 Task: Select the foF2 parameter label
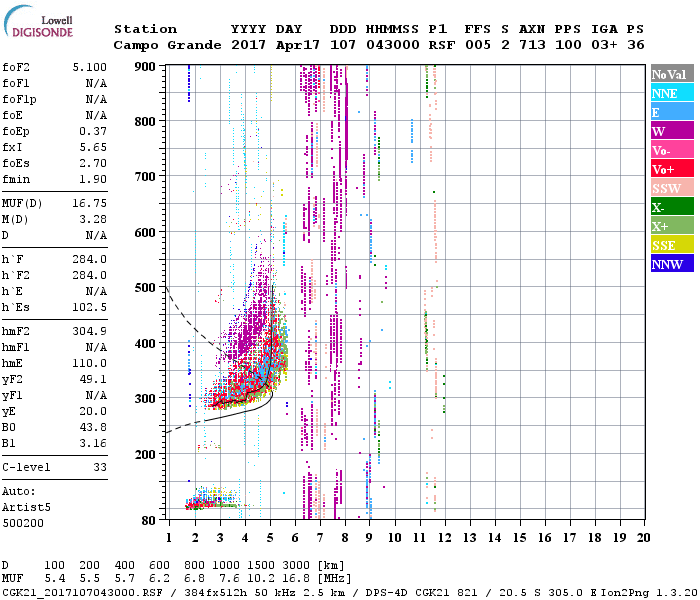pos(16,67)
